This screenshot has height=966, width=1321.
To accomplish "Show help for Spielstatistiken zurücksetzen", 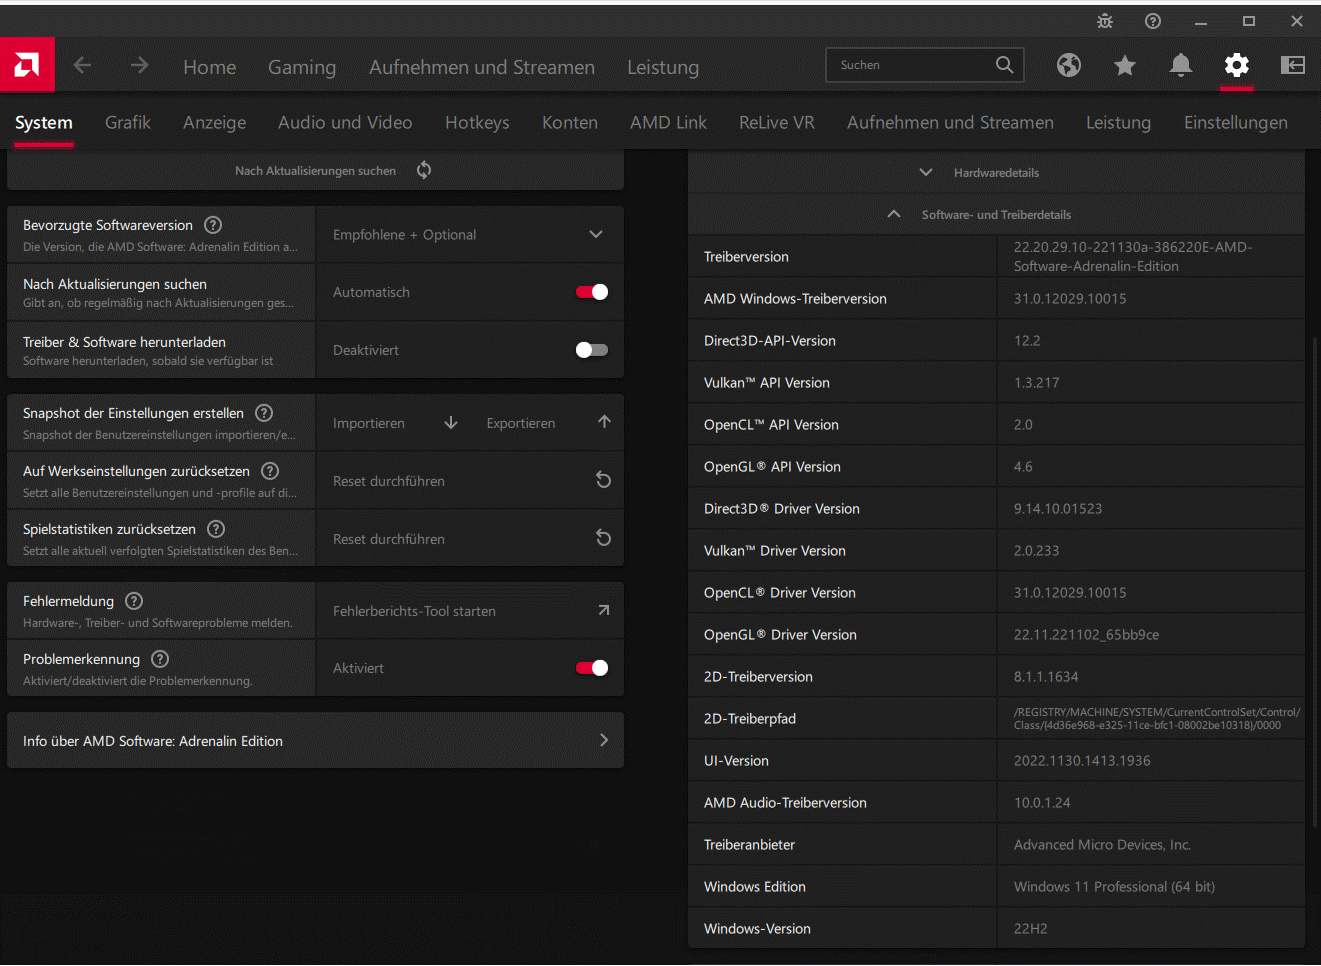I will point(216,529).
